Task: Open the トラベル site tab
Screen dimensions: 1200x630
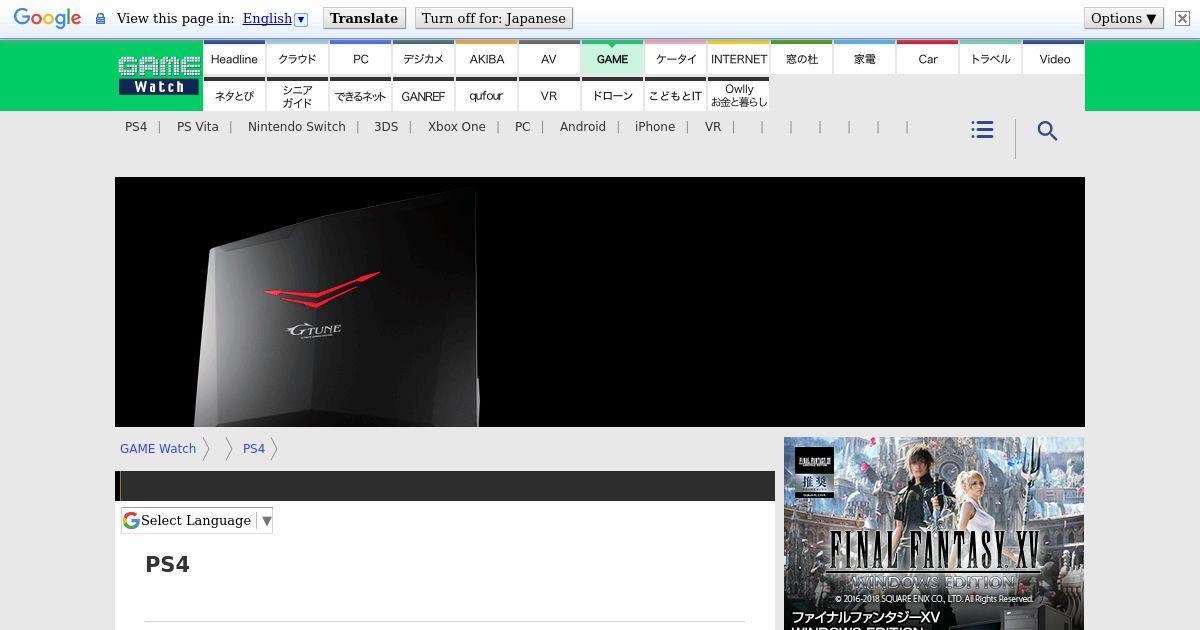Action: click(x=990, y=58)
